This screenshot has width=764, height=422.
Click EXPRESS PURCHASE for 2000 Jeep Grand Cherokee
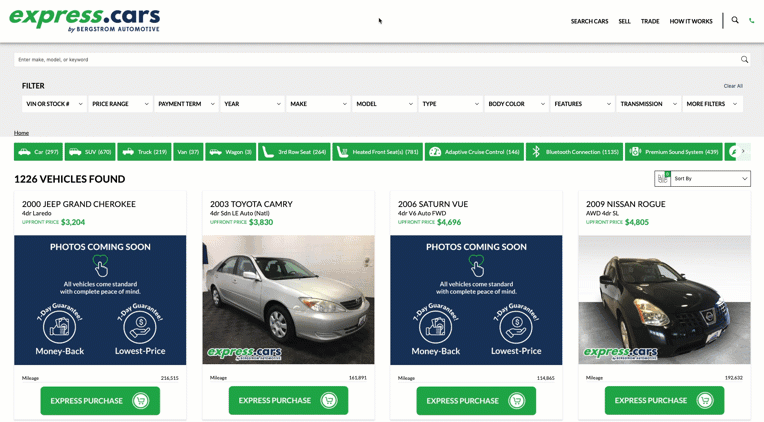coord(100,401)
